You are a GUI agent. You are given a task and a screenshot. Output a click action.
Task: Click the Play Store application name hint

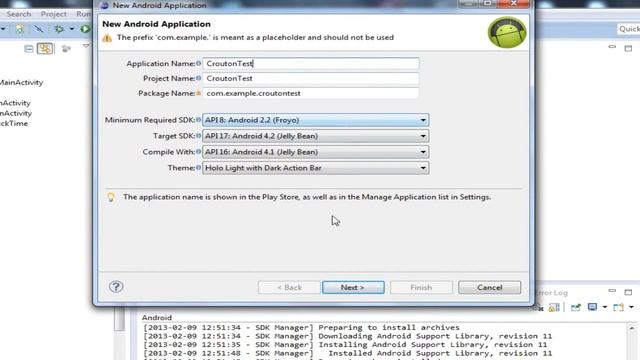pyautogui.click(x=307, y=197)
